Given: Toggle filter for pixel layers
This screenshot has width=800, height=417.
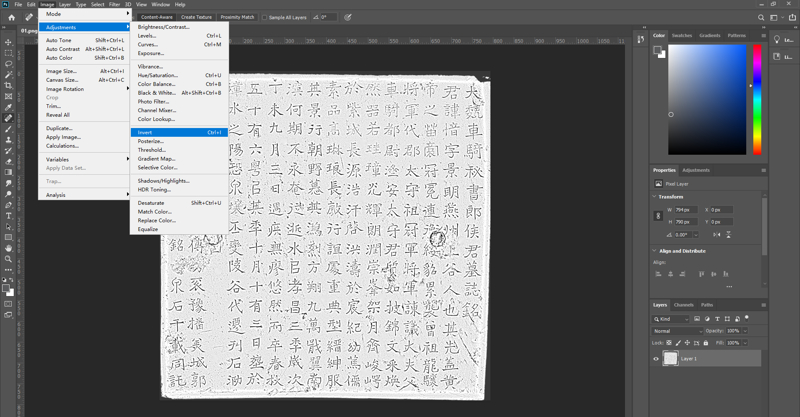Looking at the screenshot, I should click(x=697, y=319).
